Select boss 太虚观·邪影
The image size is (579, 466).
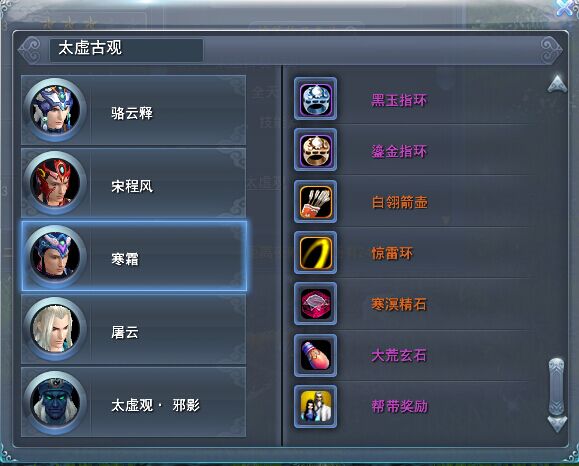(133, 402)
